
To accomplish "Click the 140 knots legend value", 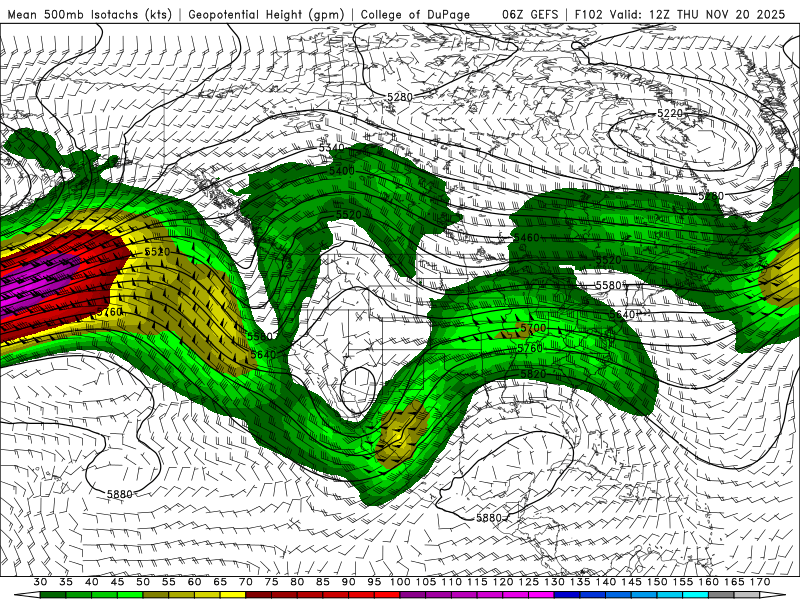I will (x=606, y=582).
